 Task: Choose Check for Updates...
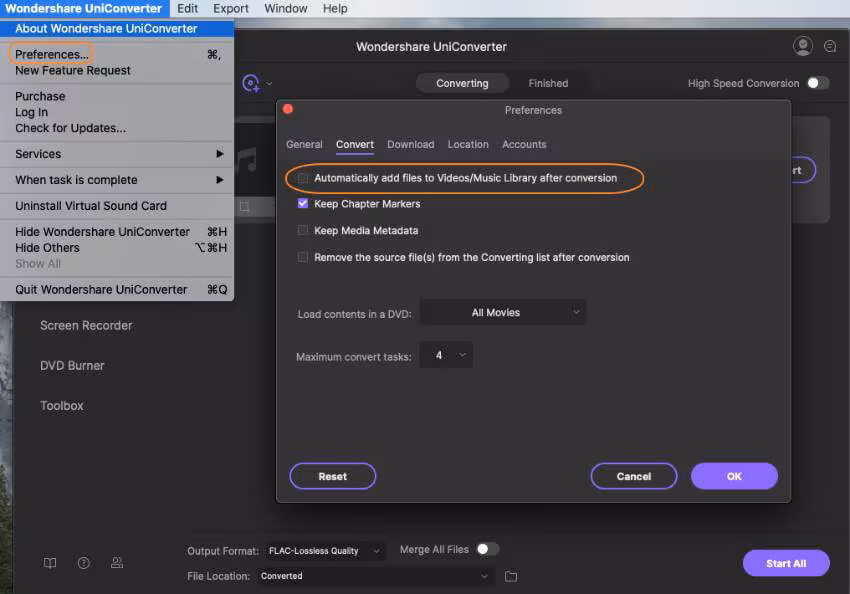(117, 128)
